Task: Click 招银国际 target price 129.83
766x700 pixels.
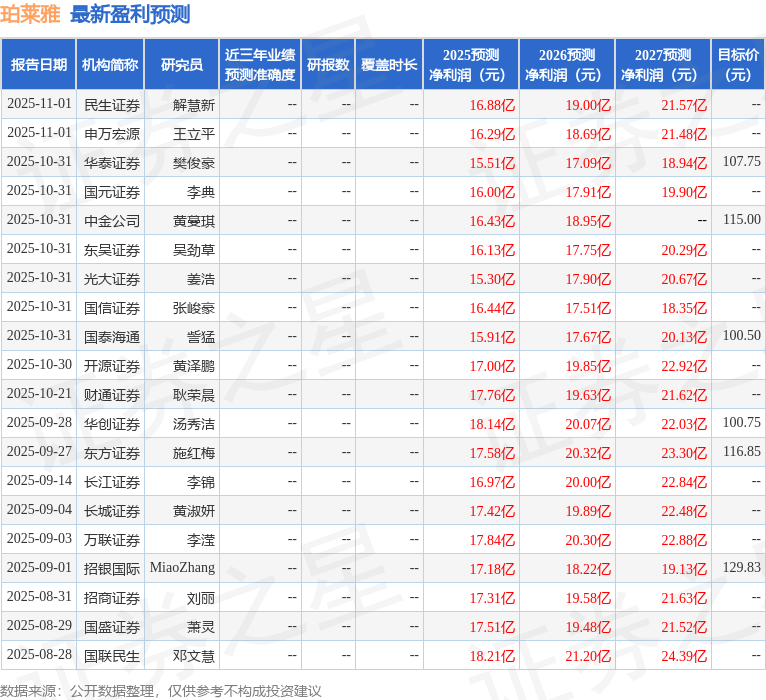Action: (x=741, y=568)
